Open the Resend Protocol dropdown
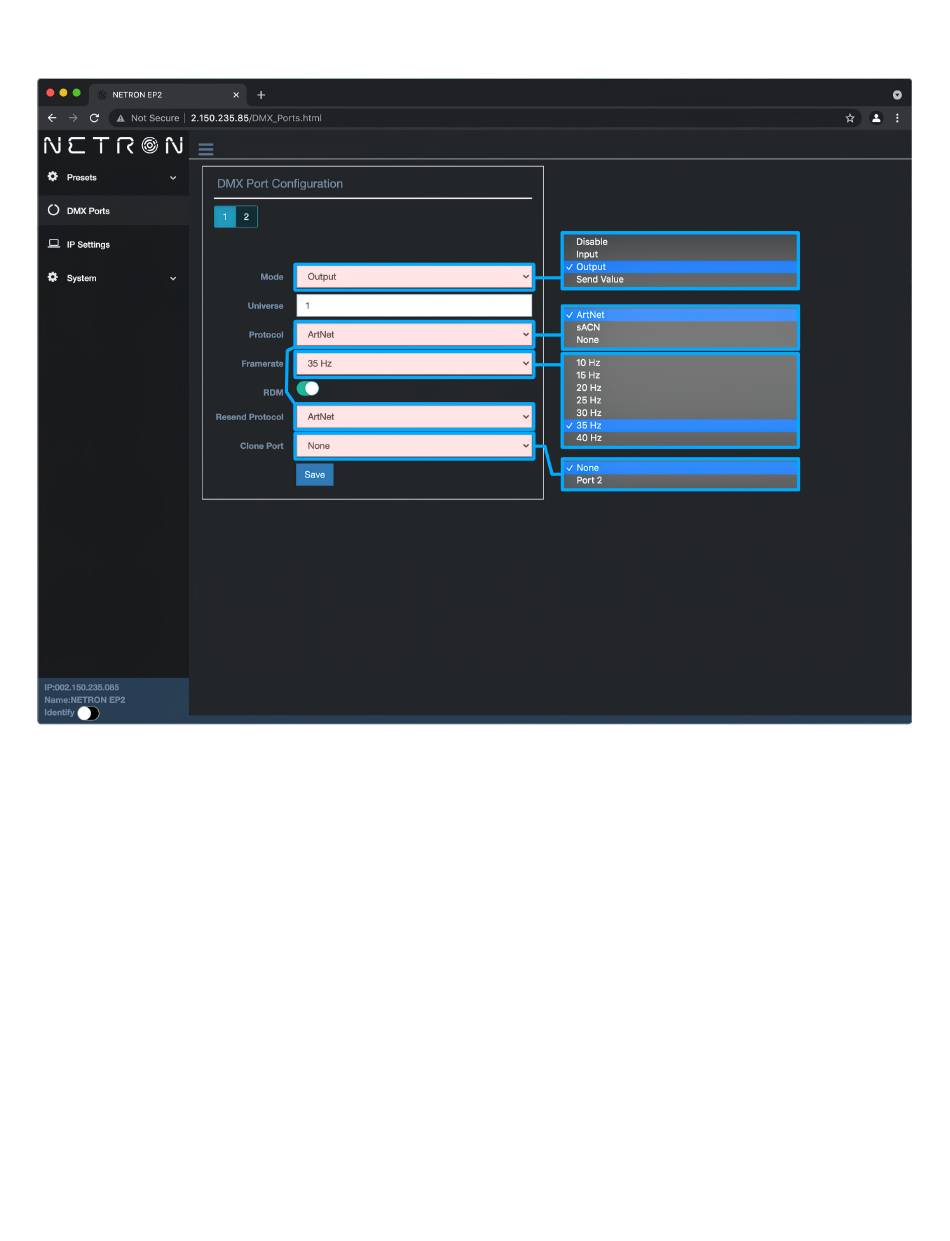 [x=414, y=417]
